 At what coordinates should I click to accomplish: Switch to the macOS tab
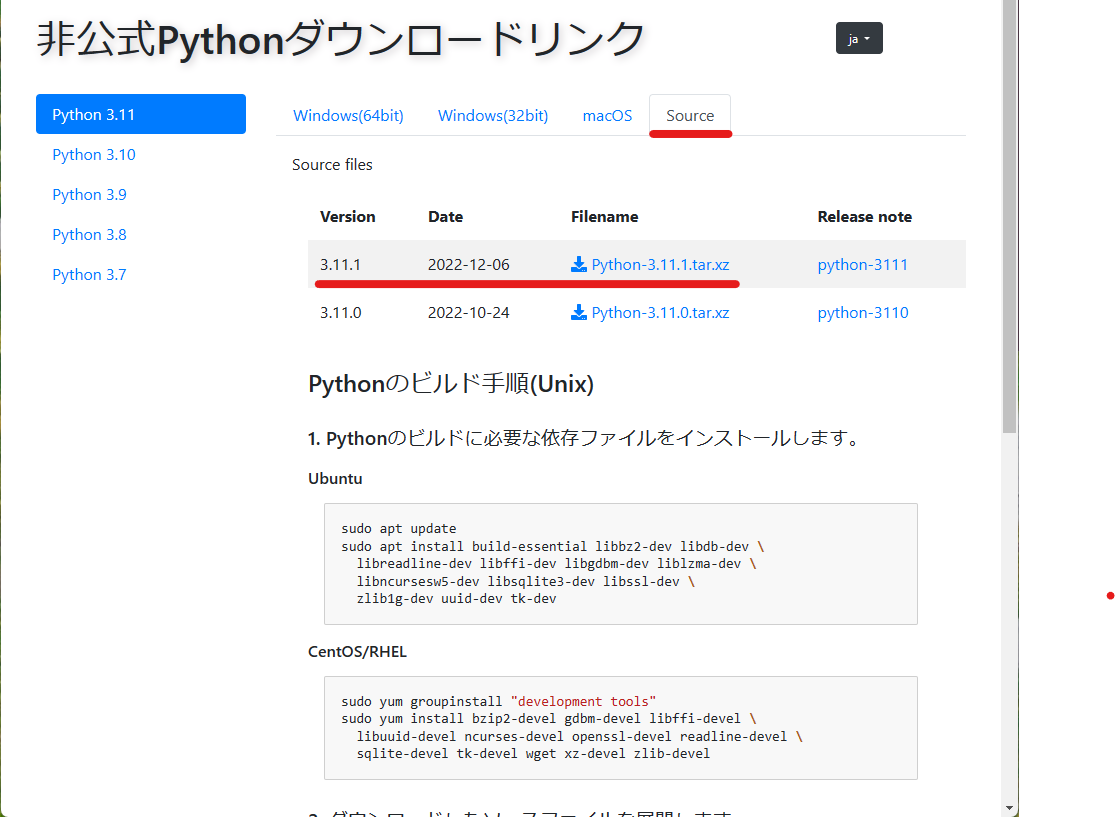607,115
